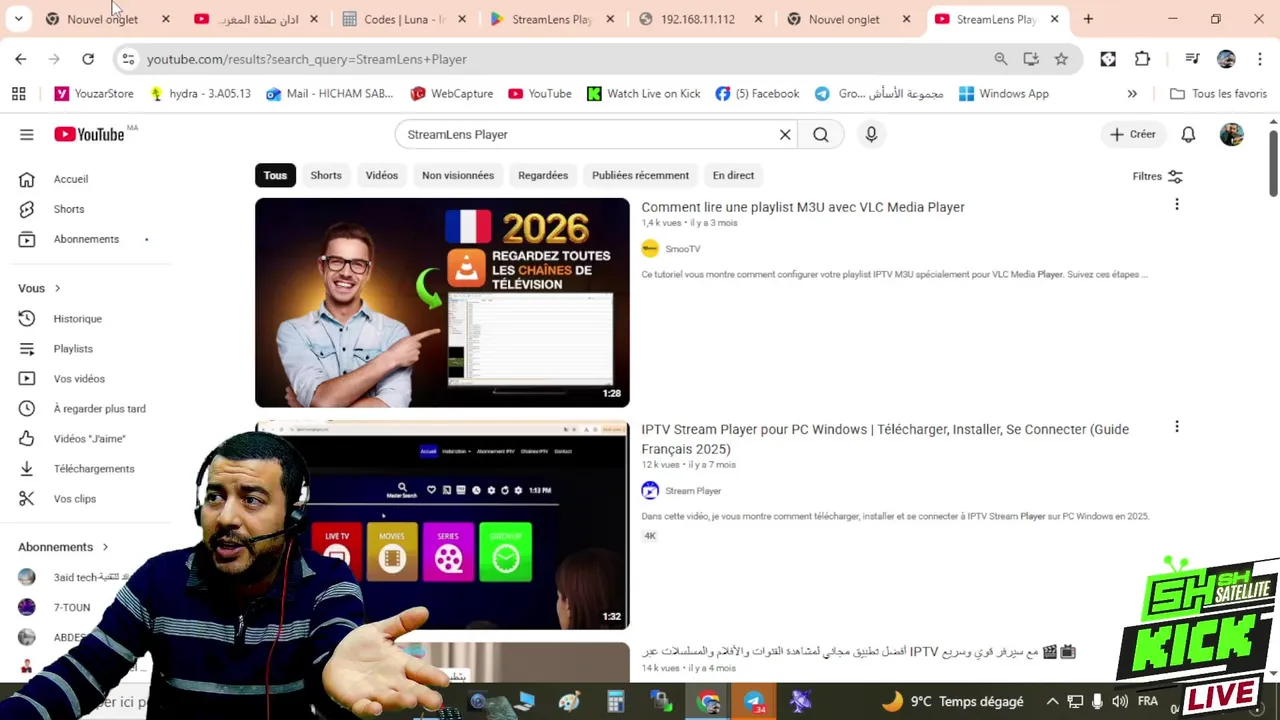Select the Publiées récemment chip
Viewport: 1280px width, 720px height.
click(640, 175)
